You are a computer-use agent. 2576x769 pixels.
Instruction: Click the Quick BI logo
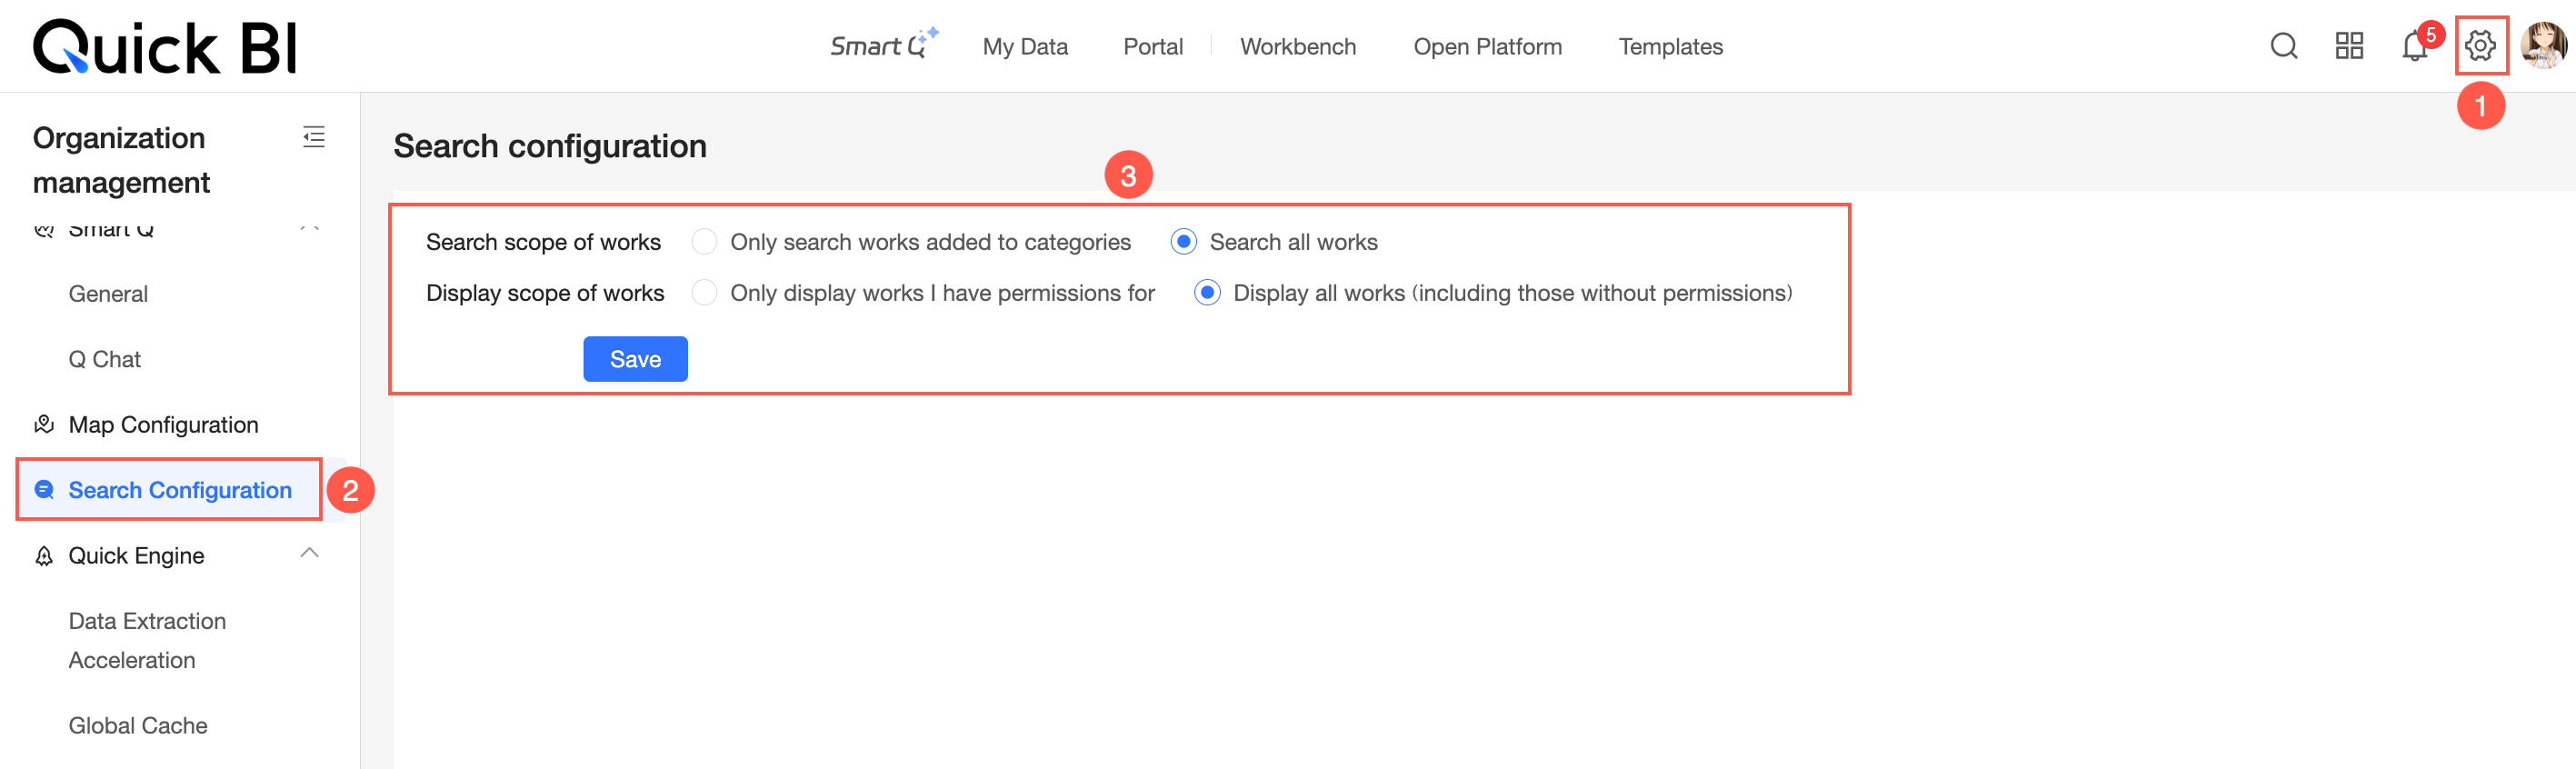point(165,47)
